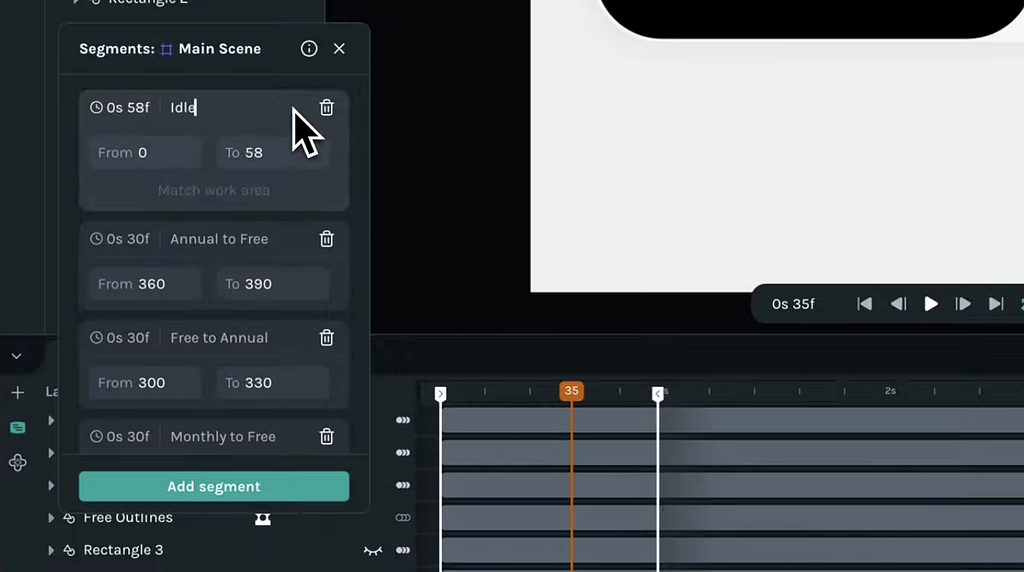Click the plus icon in left sidebar

point(17,393)
